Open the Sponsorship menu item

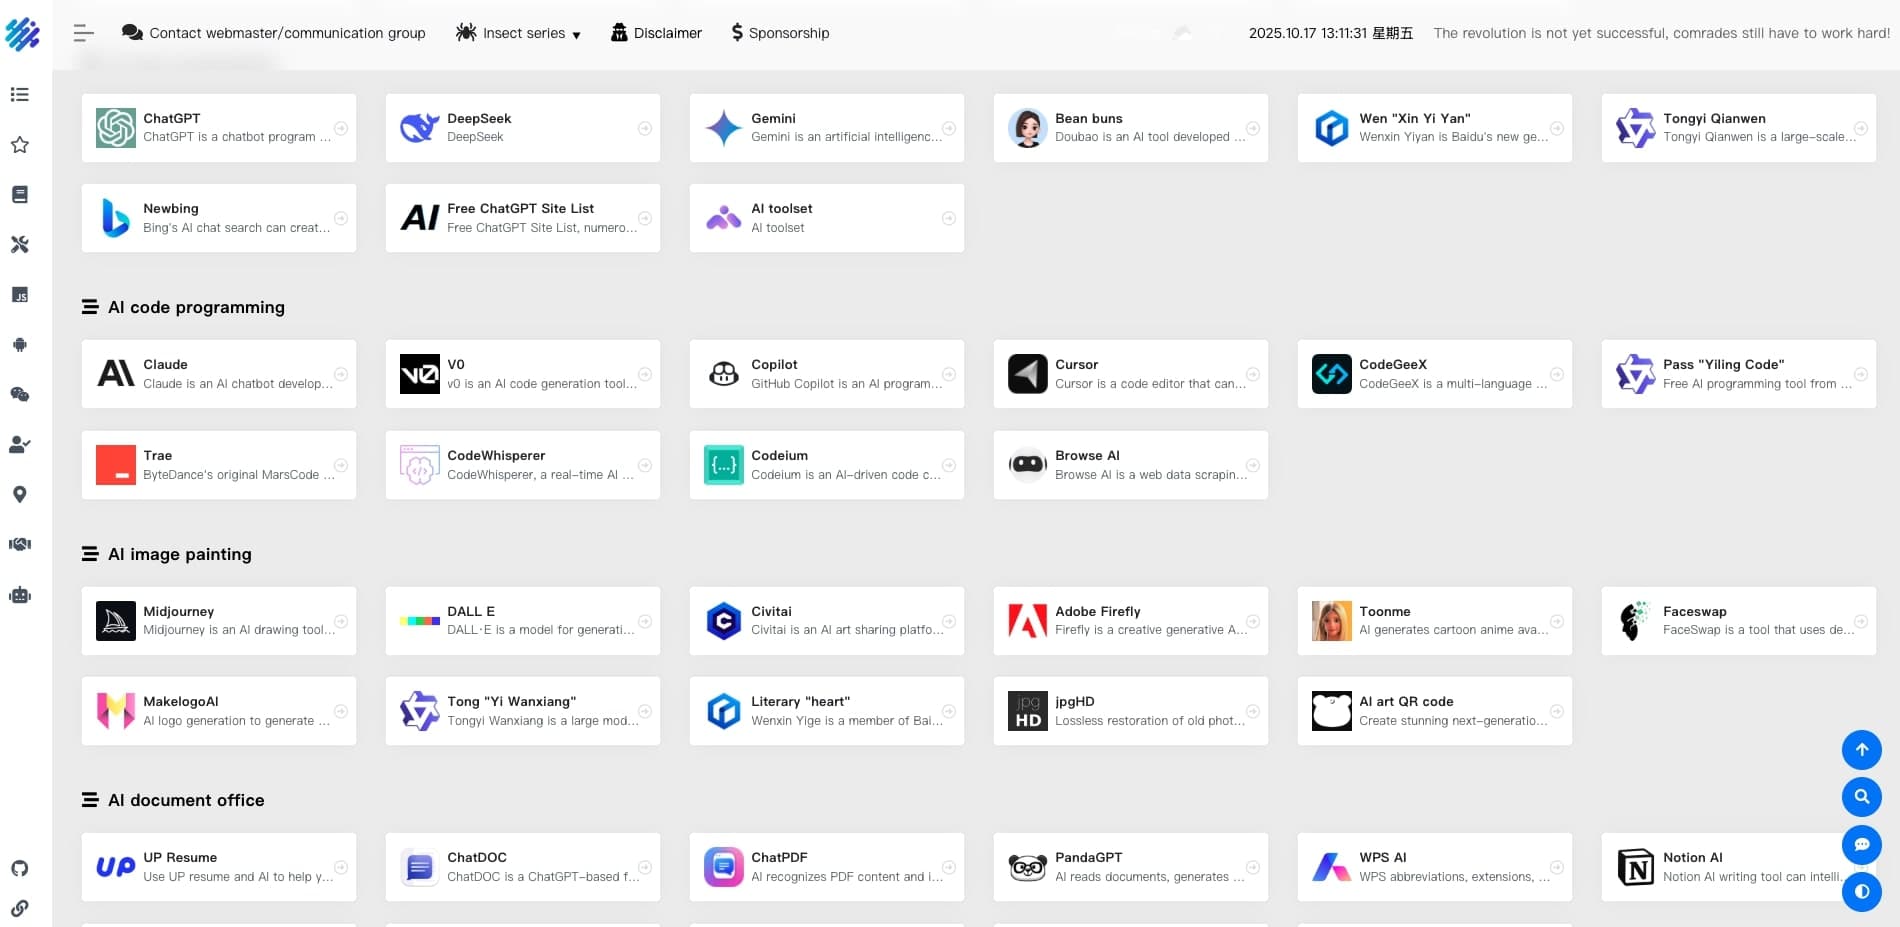(780, 33)
